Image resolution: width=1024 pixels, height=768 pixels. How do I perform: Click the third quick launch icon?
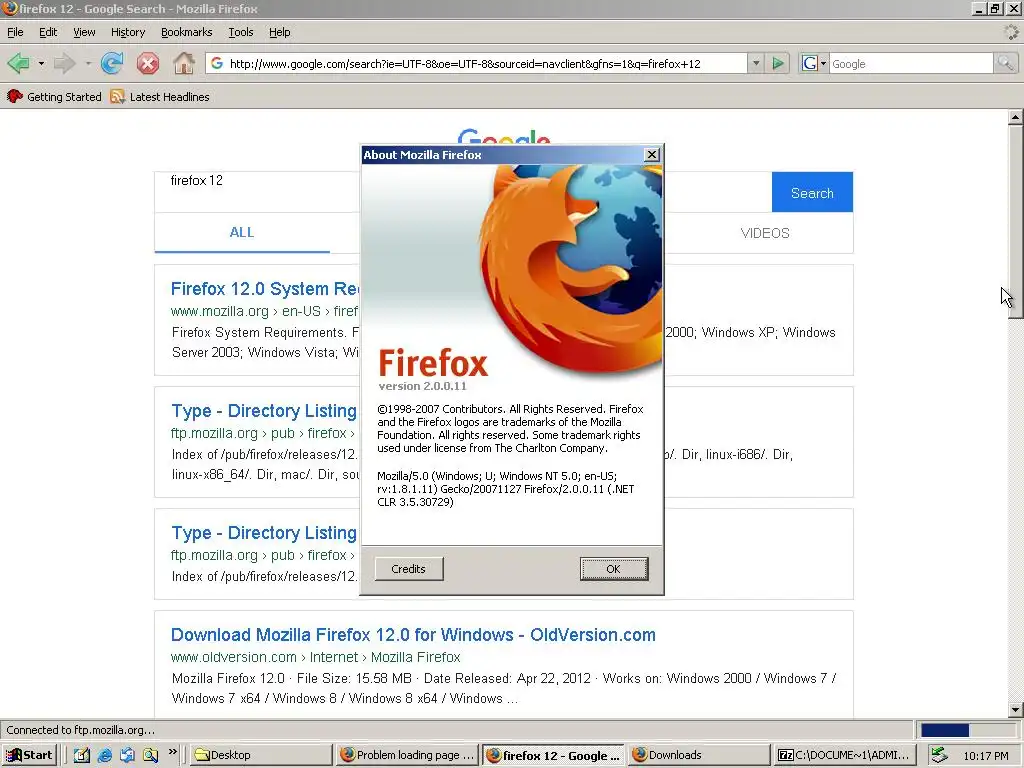127,755
